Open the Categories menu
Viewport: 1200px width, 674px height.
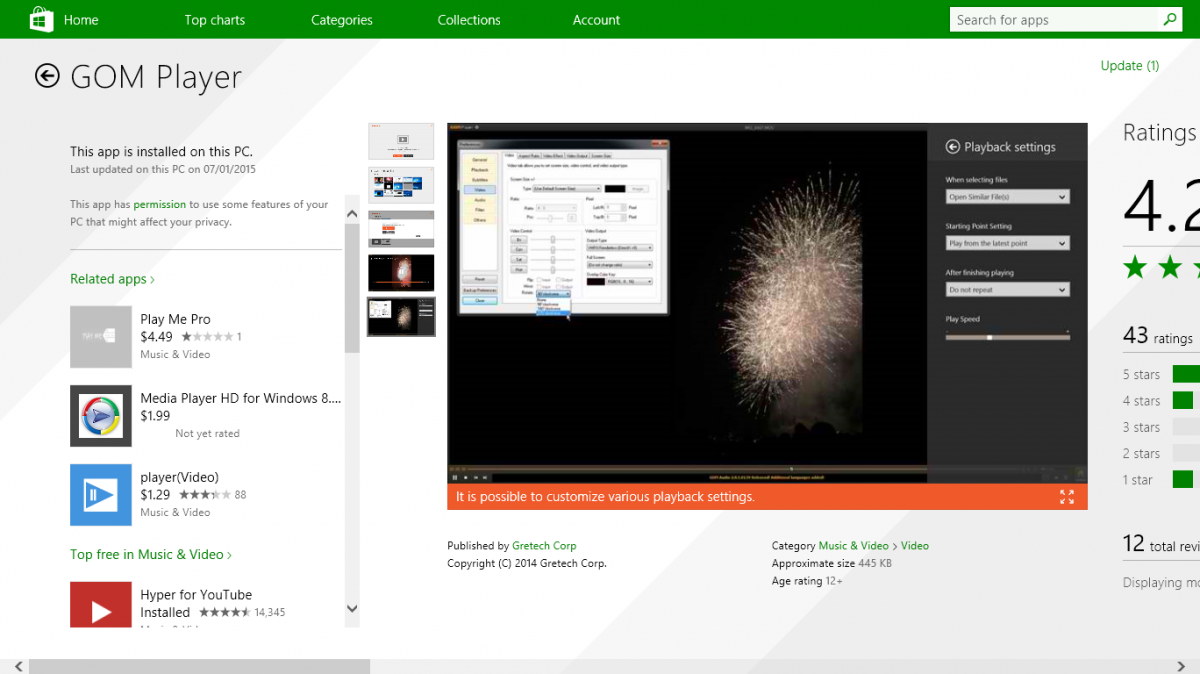342,20
